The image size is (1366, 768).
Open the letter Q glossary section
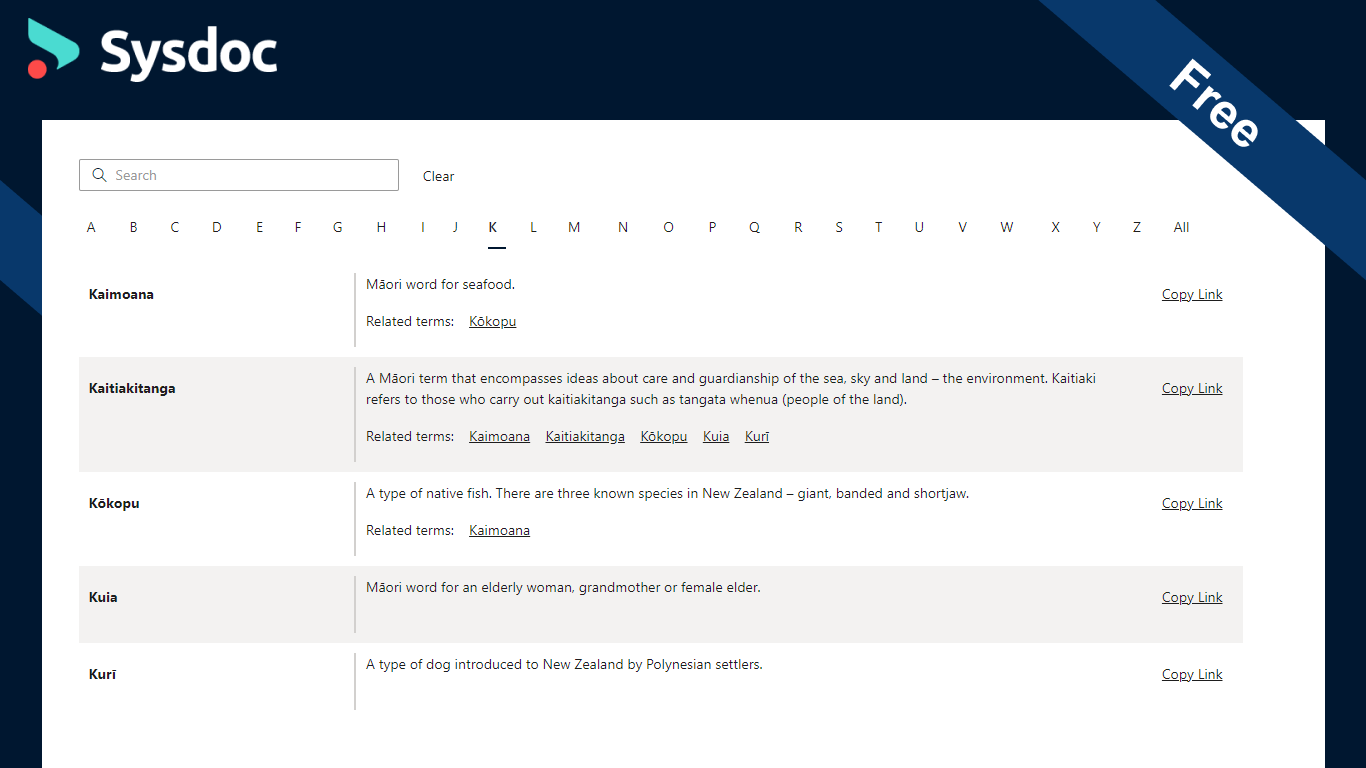pos(754,227)
